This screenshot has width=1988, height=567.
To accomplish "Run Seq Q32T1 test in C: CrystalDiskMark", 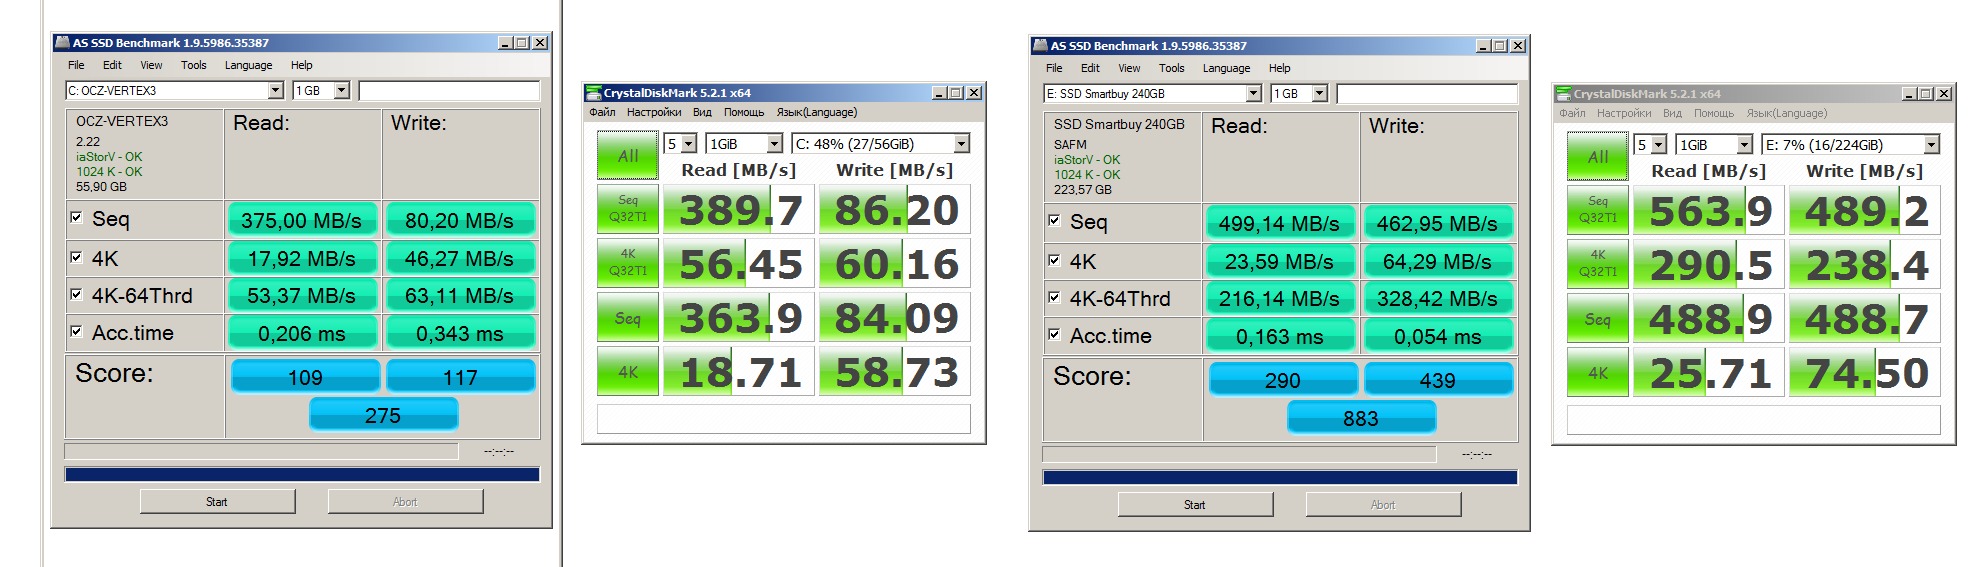I will (x=627, y=208).
